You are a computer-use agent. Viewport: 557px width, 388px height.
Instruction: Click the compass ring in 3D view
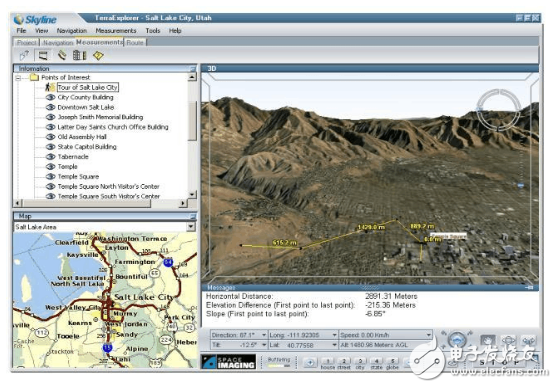click(x=499, y=108)
